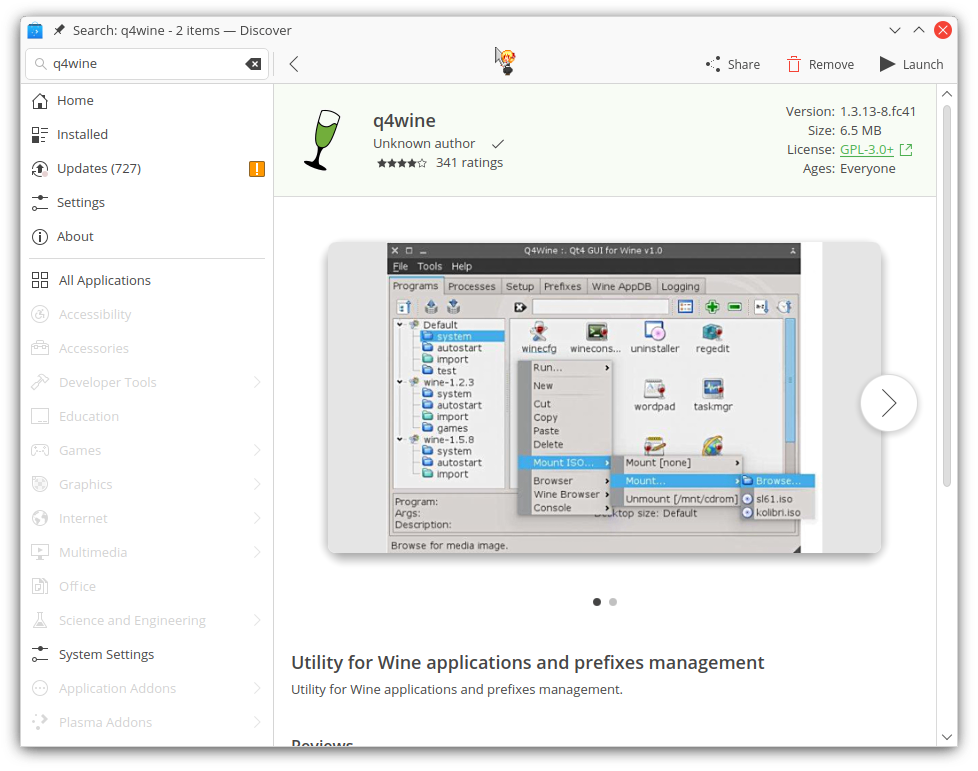This screenshot has height=771, width=978.
Task: Click the Internet globe icon
Action: (x=40, y=518)
